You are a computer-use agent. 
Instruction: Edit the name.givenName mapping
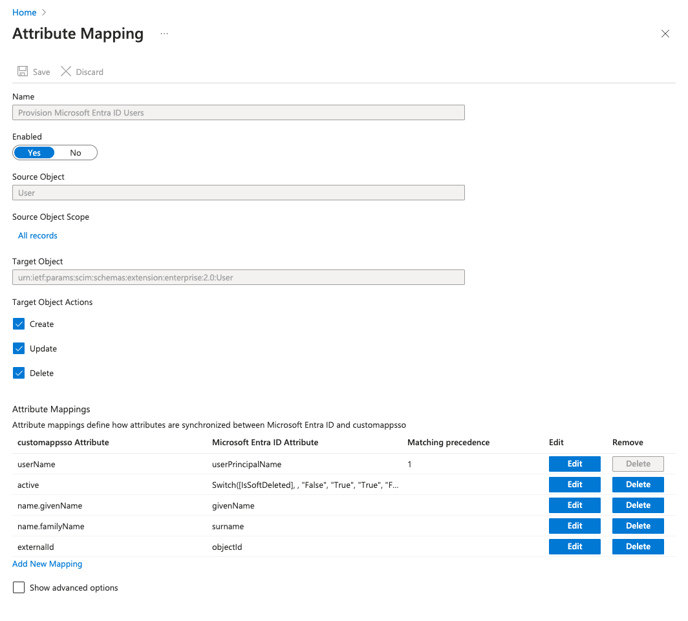[x=574, y=505]
